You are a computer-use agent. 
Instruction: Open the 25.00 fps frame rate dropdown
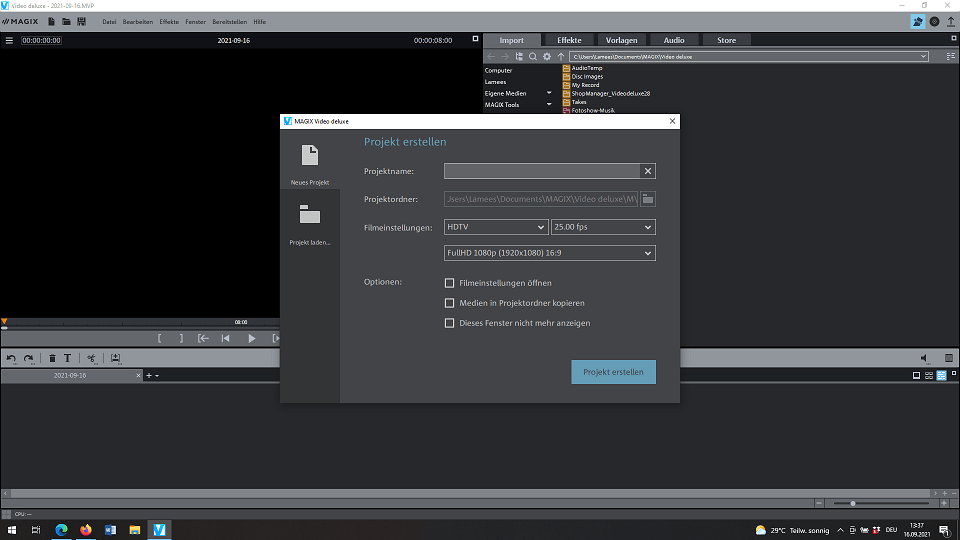[603, 227]
